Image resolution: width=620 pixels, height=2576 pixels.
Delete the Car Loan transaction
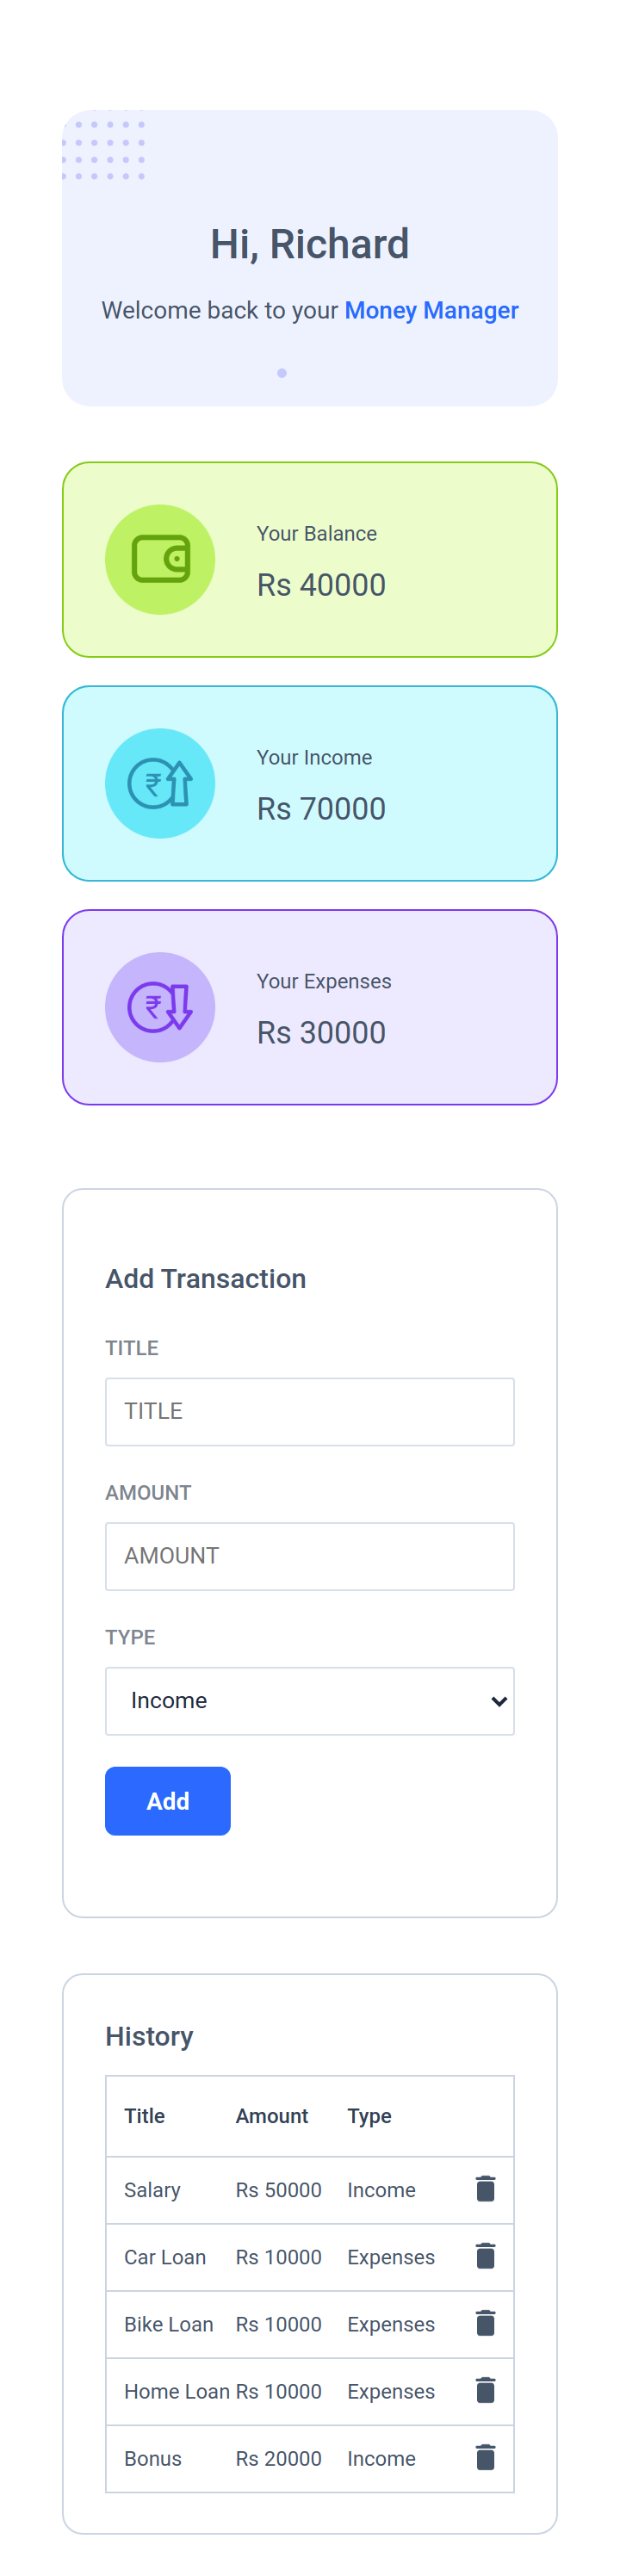coord(485,2257)
